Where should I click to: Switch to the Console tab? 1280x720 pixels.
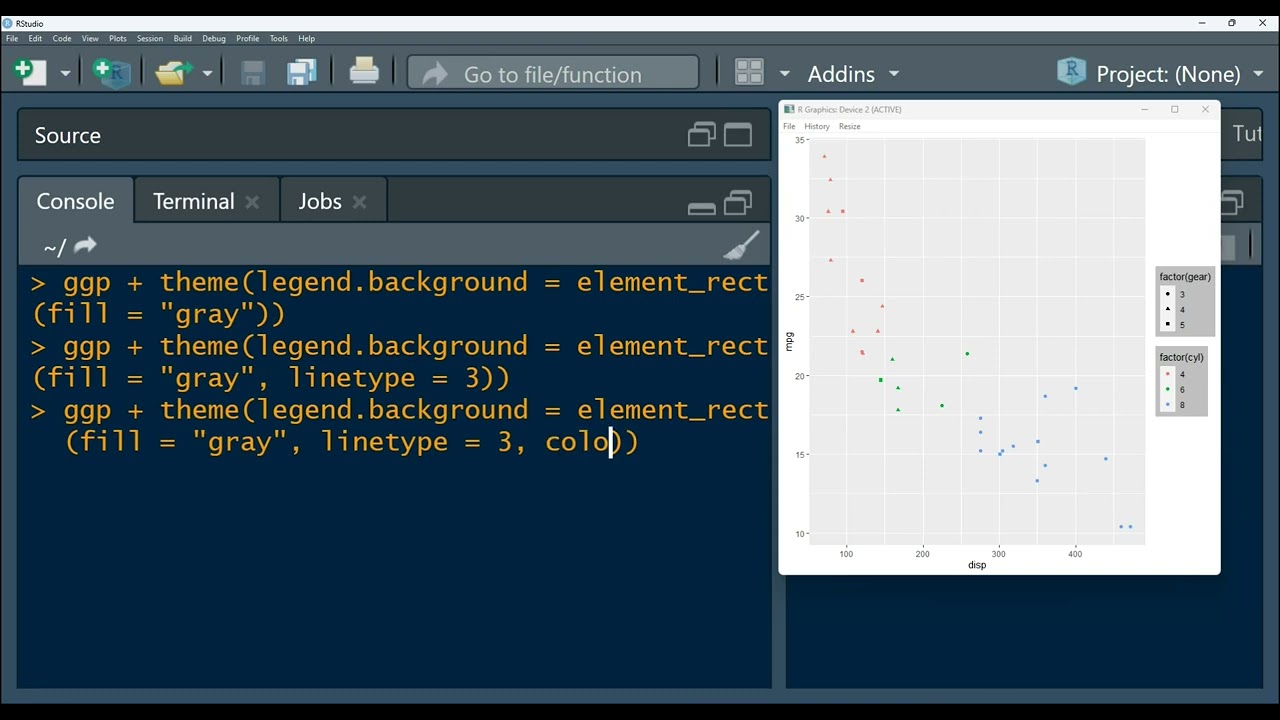(75, 201)
